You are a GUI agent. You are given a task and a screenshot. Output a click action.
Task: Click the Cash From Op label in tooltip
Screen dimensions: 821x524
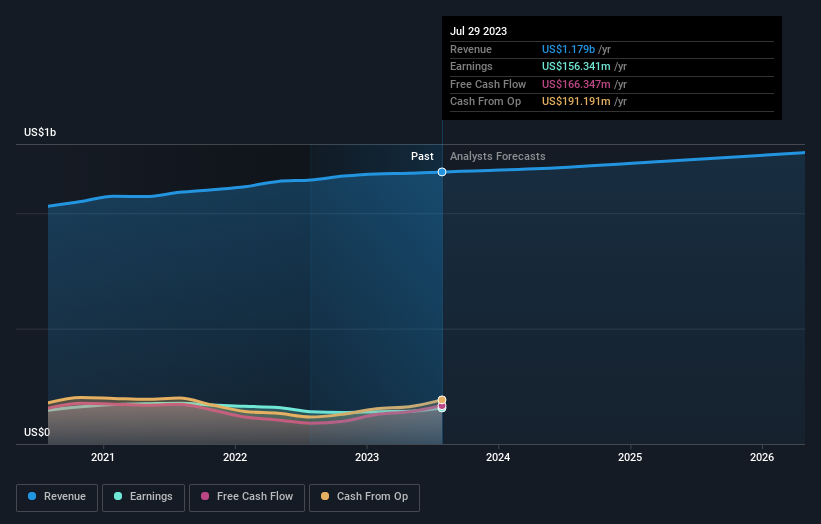click(x=485, y=102)
